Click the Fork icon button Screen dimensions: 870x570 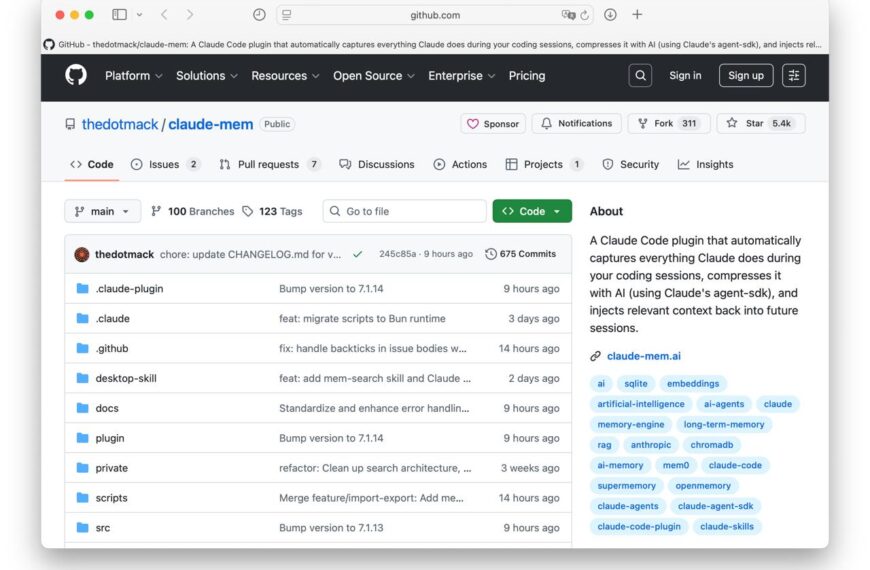point(643,123)
